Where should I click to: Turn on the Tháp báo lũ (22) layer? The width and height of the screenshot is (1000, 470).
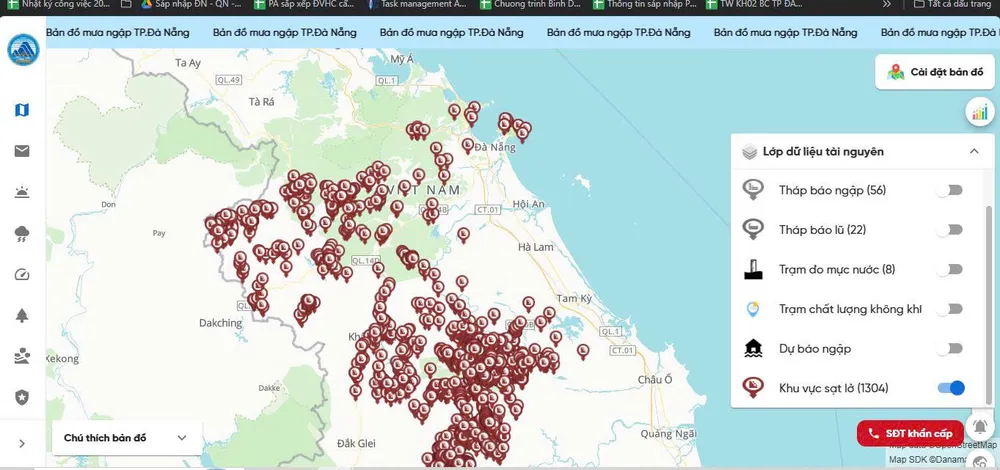coord(950,230)
